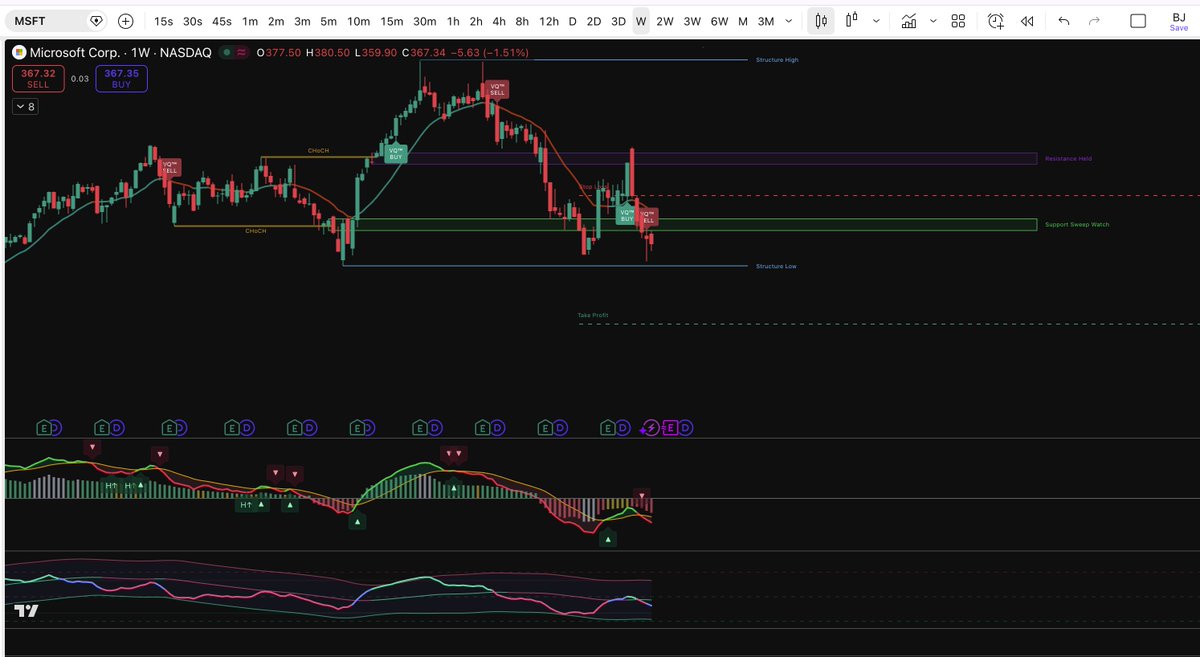Select the M monthly timeframe

coord(742,21)
